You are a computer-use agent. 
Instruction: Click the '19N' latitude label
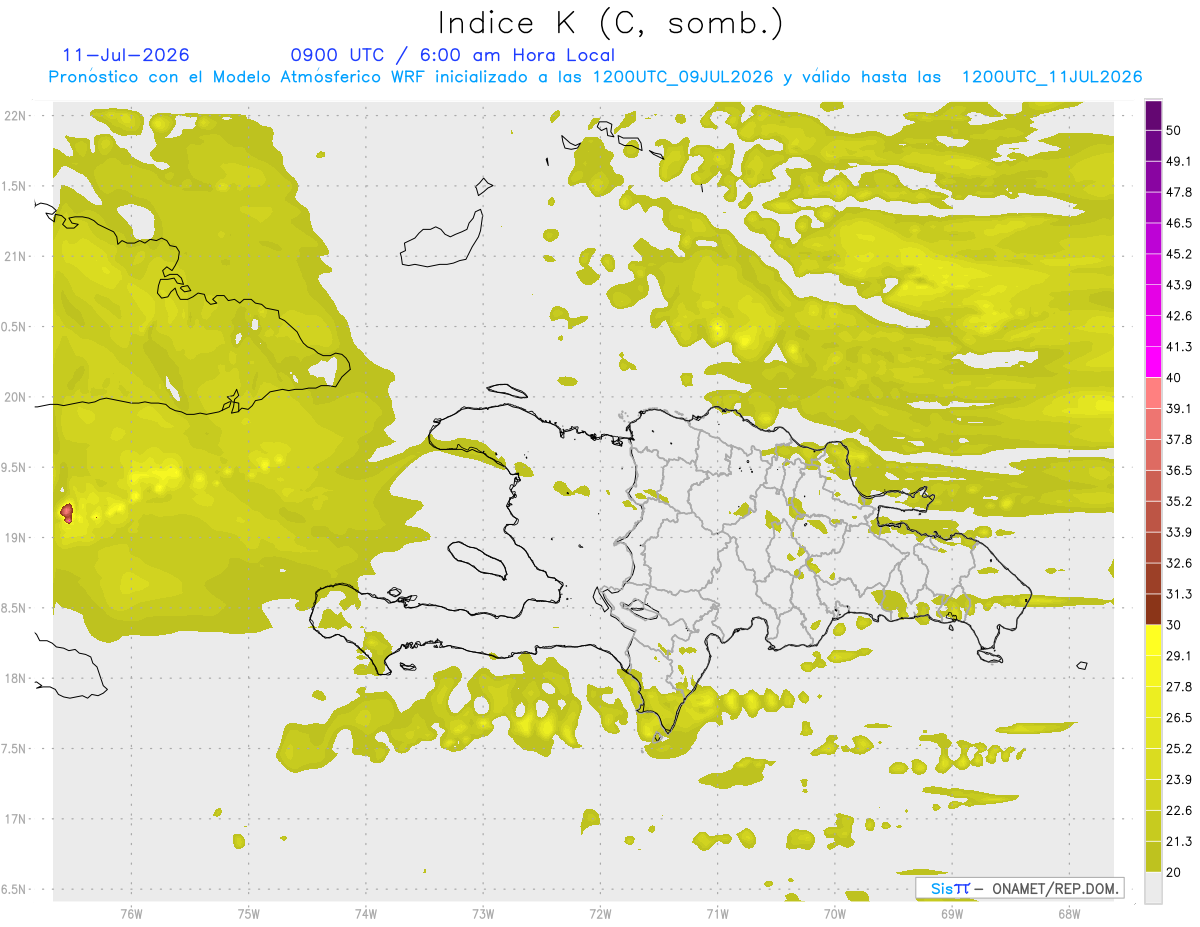click(x=16, y=537)
